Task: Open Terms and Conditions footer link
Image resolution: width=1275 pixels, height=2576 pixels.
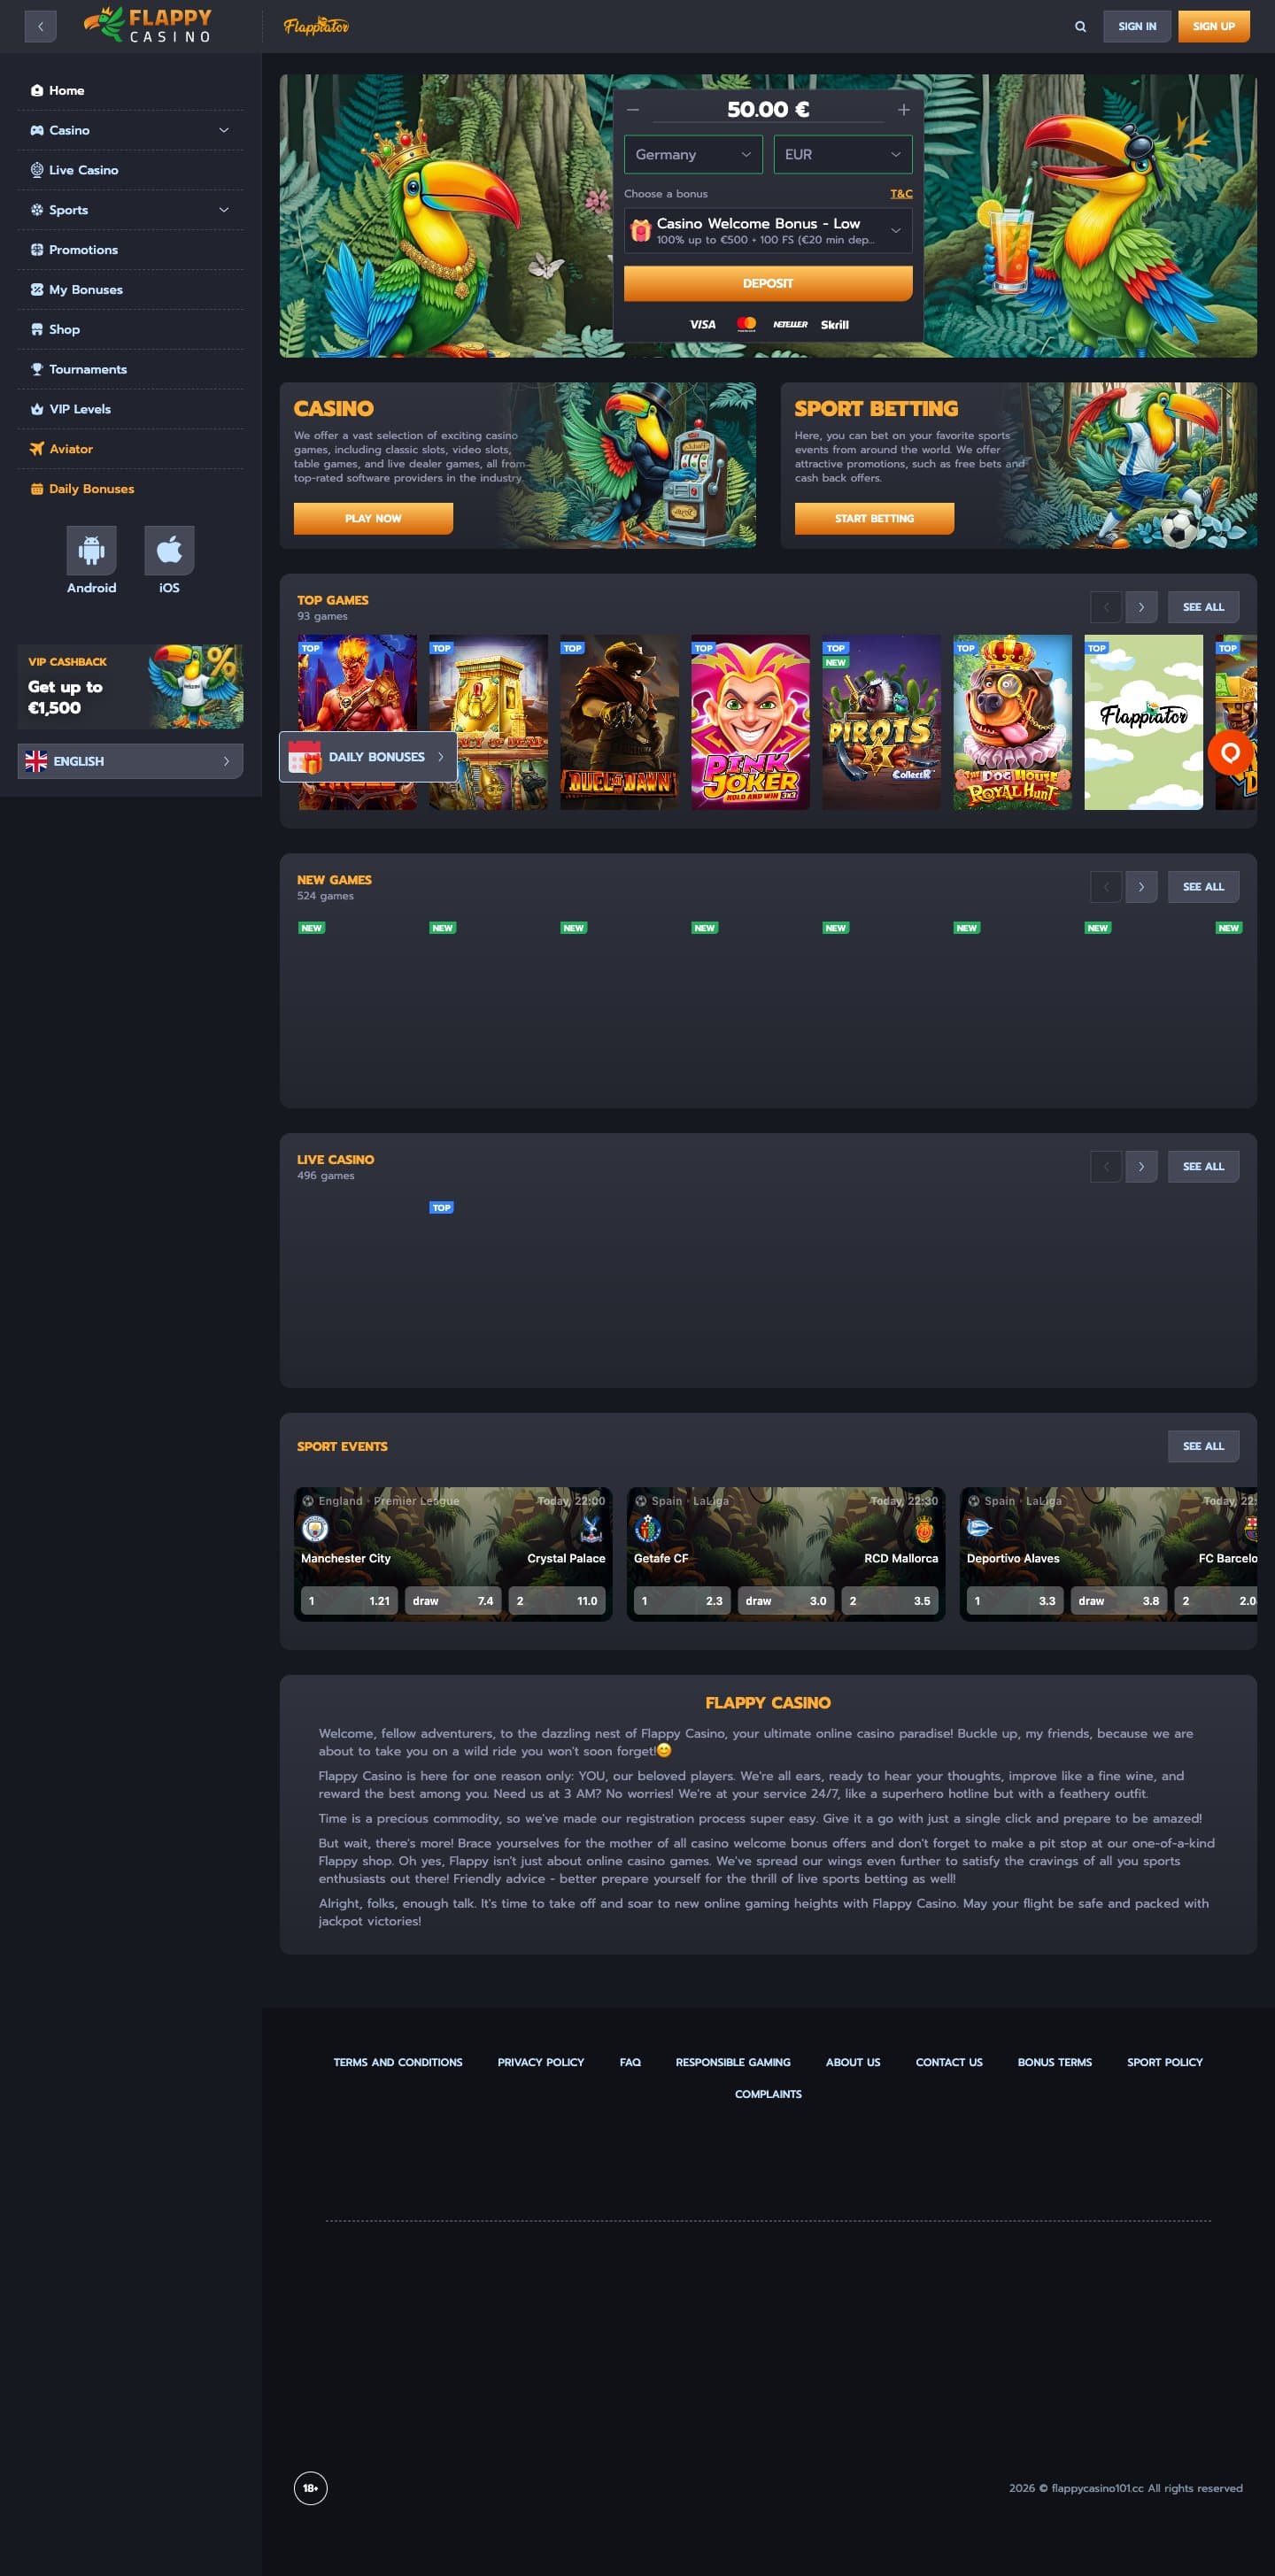Action: click(398, 2062)
